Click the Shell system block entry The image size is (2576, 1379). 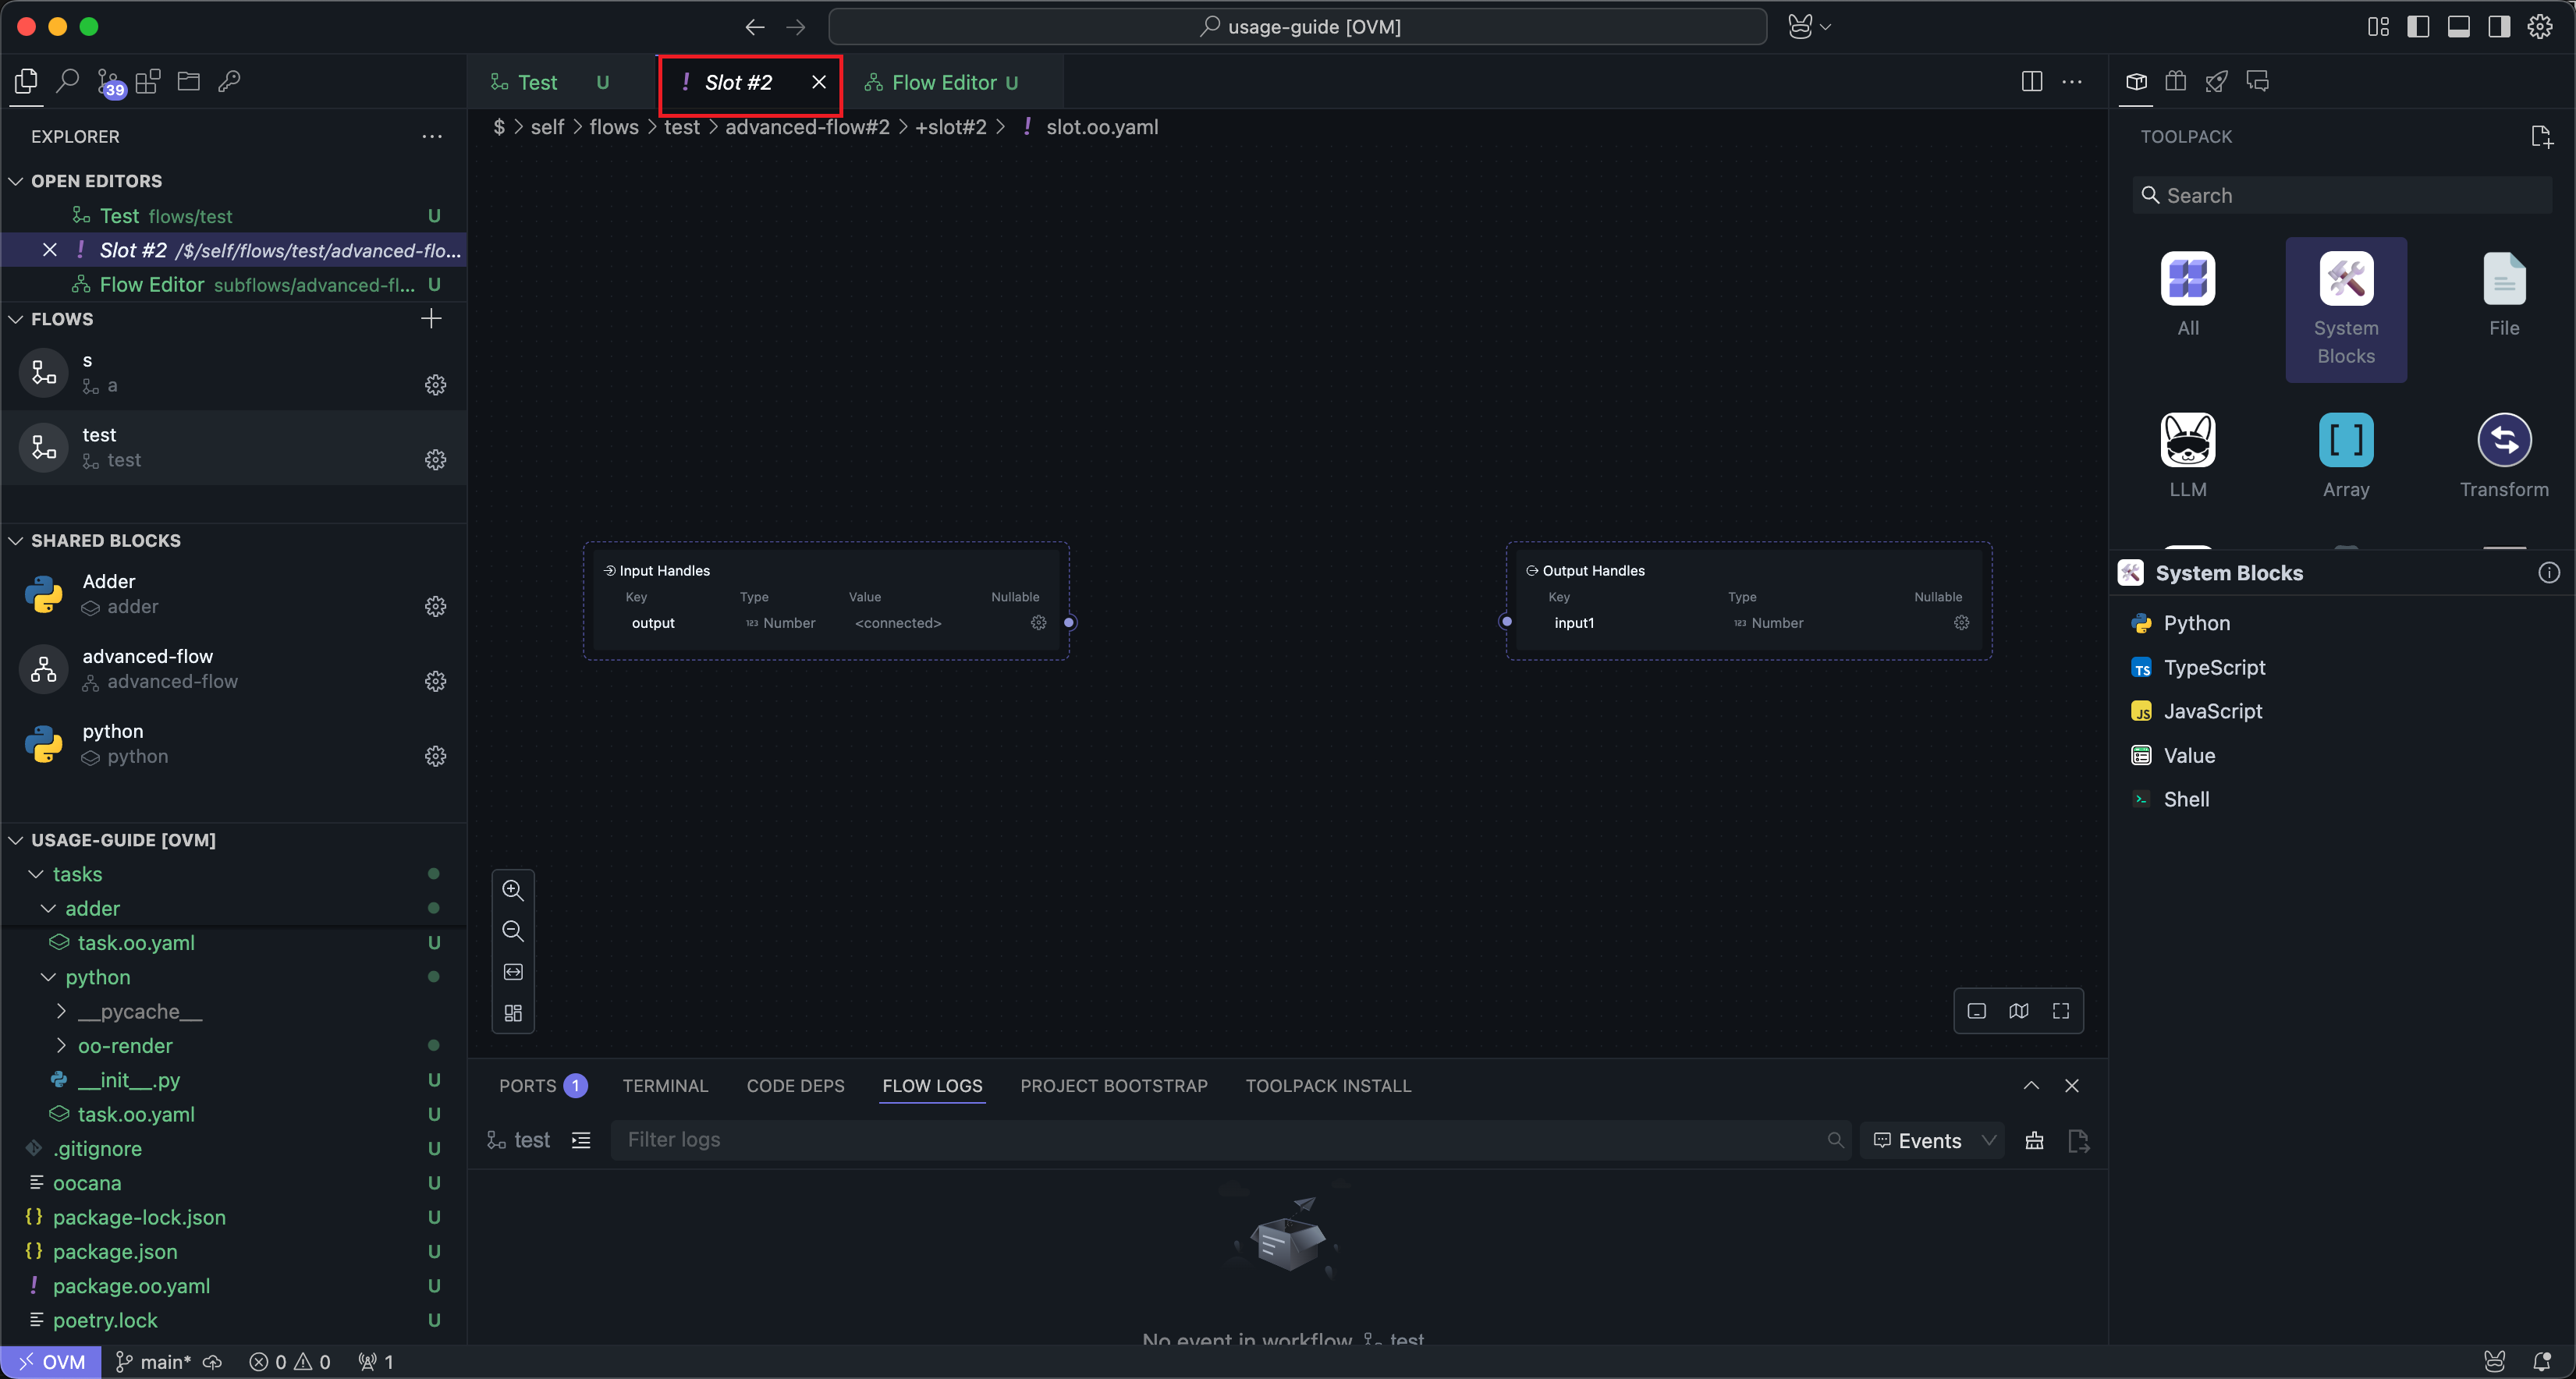pos(2186,799)
